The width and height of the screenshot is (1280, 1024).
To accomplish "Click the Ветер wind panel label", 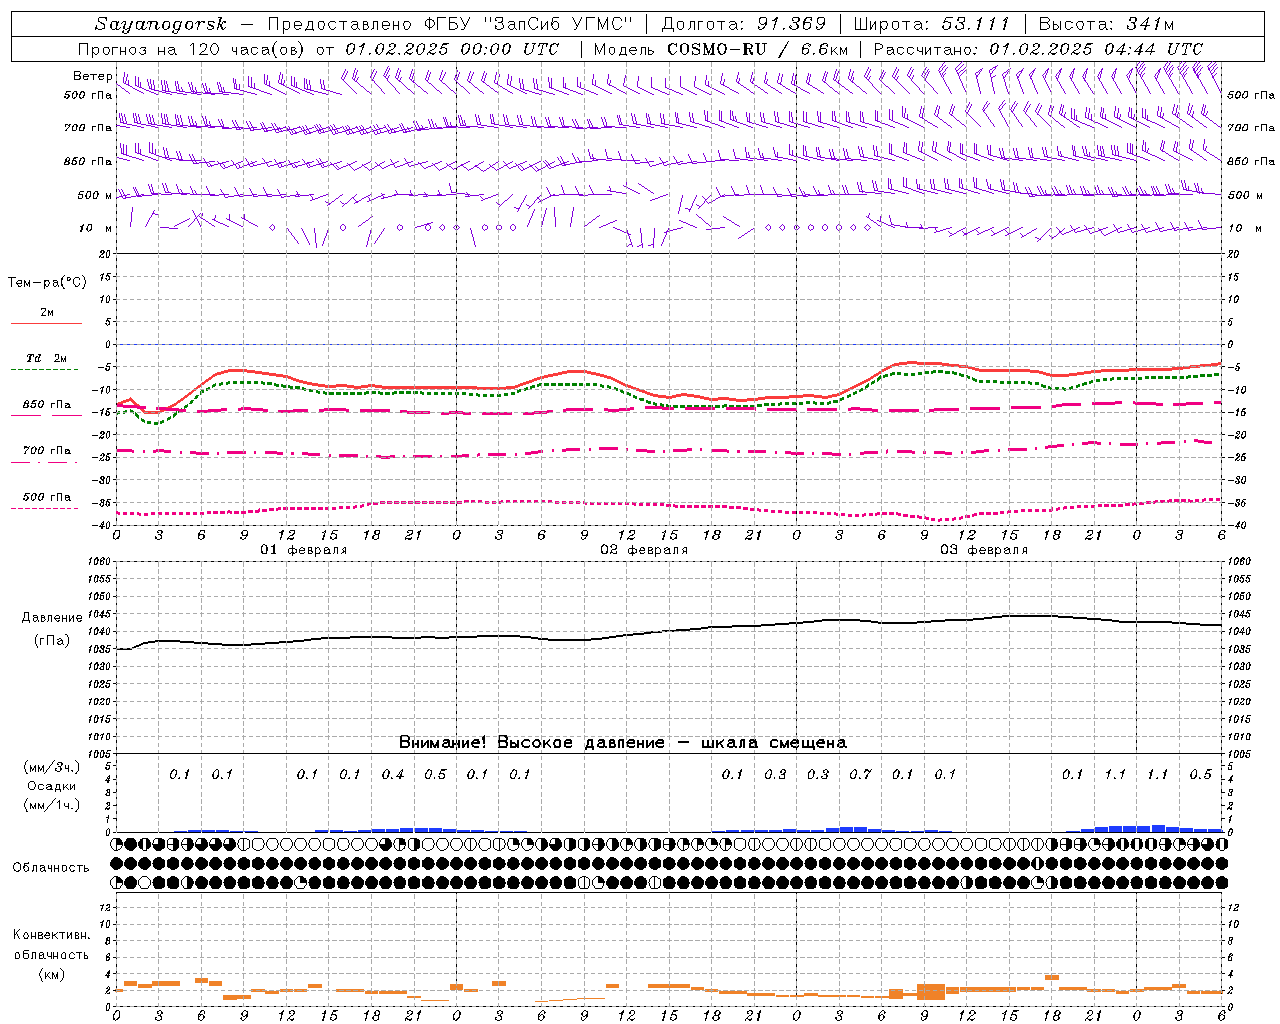I will pyautogui.click(x=92, y=76).
